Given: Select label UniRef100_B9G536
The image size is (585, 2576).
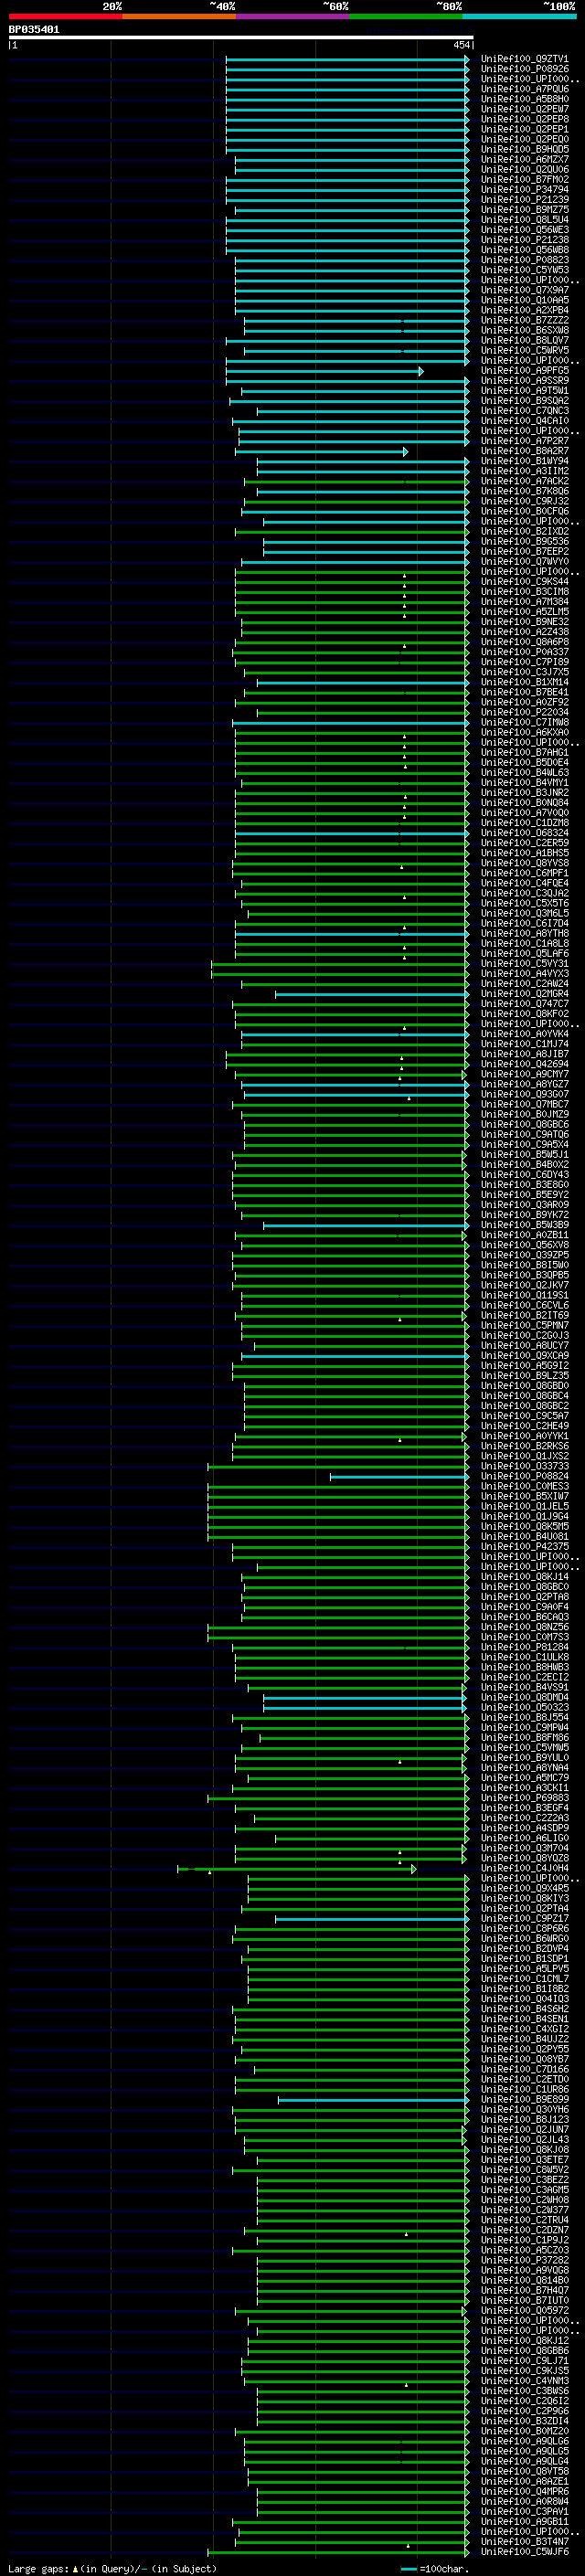Looking at the screenshot, I should point(524,541).
